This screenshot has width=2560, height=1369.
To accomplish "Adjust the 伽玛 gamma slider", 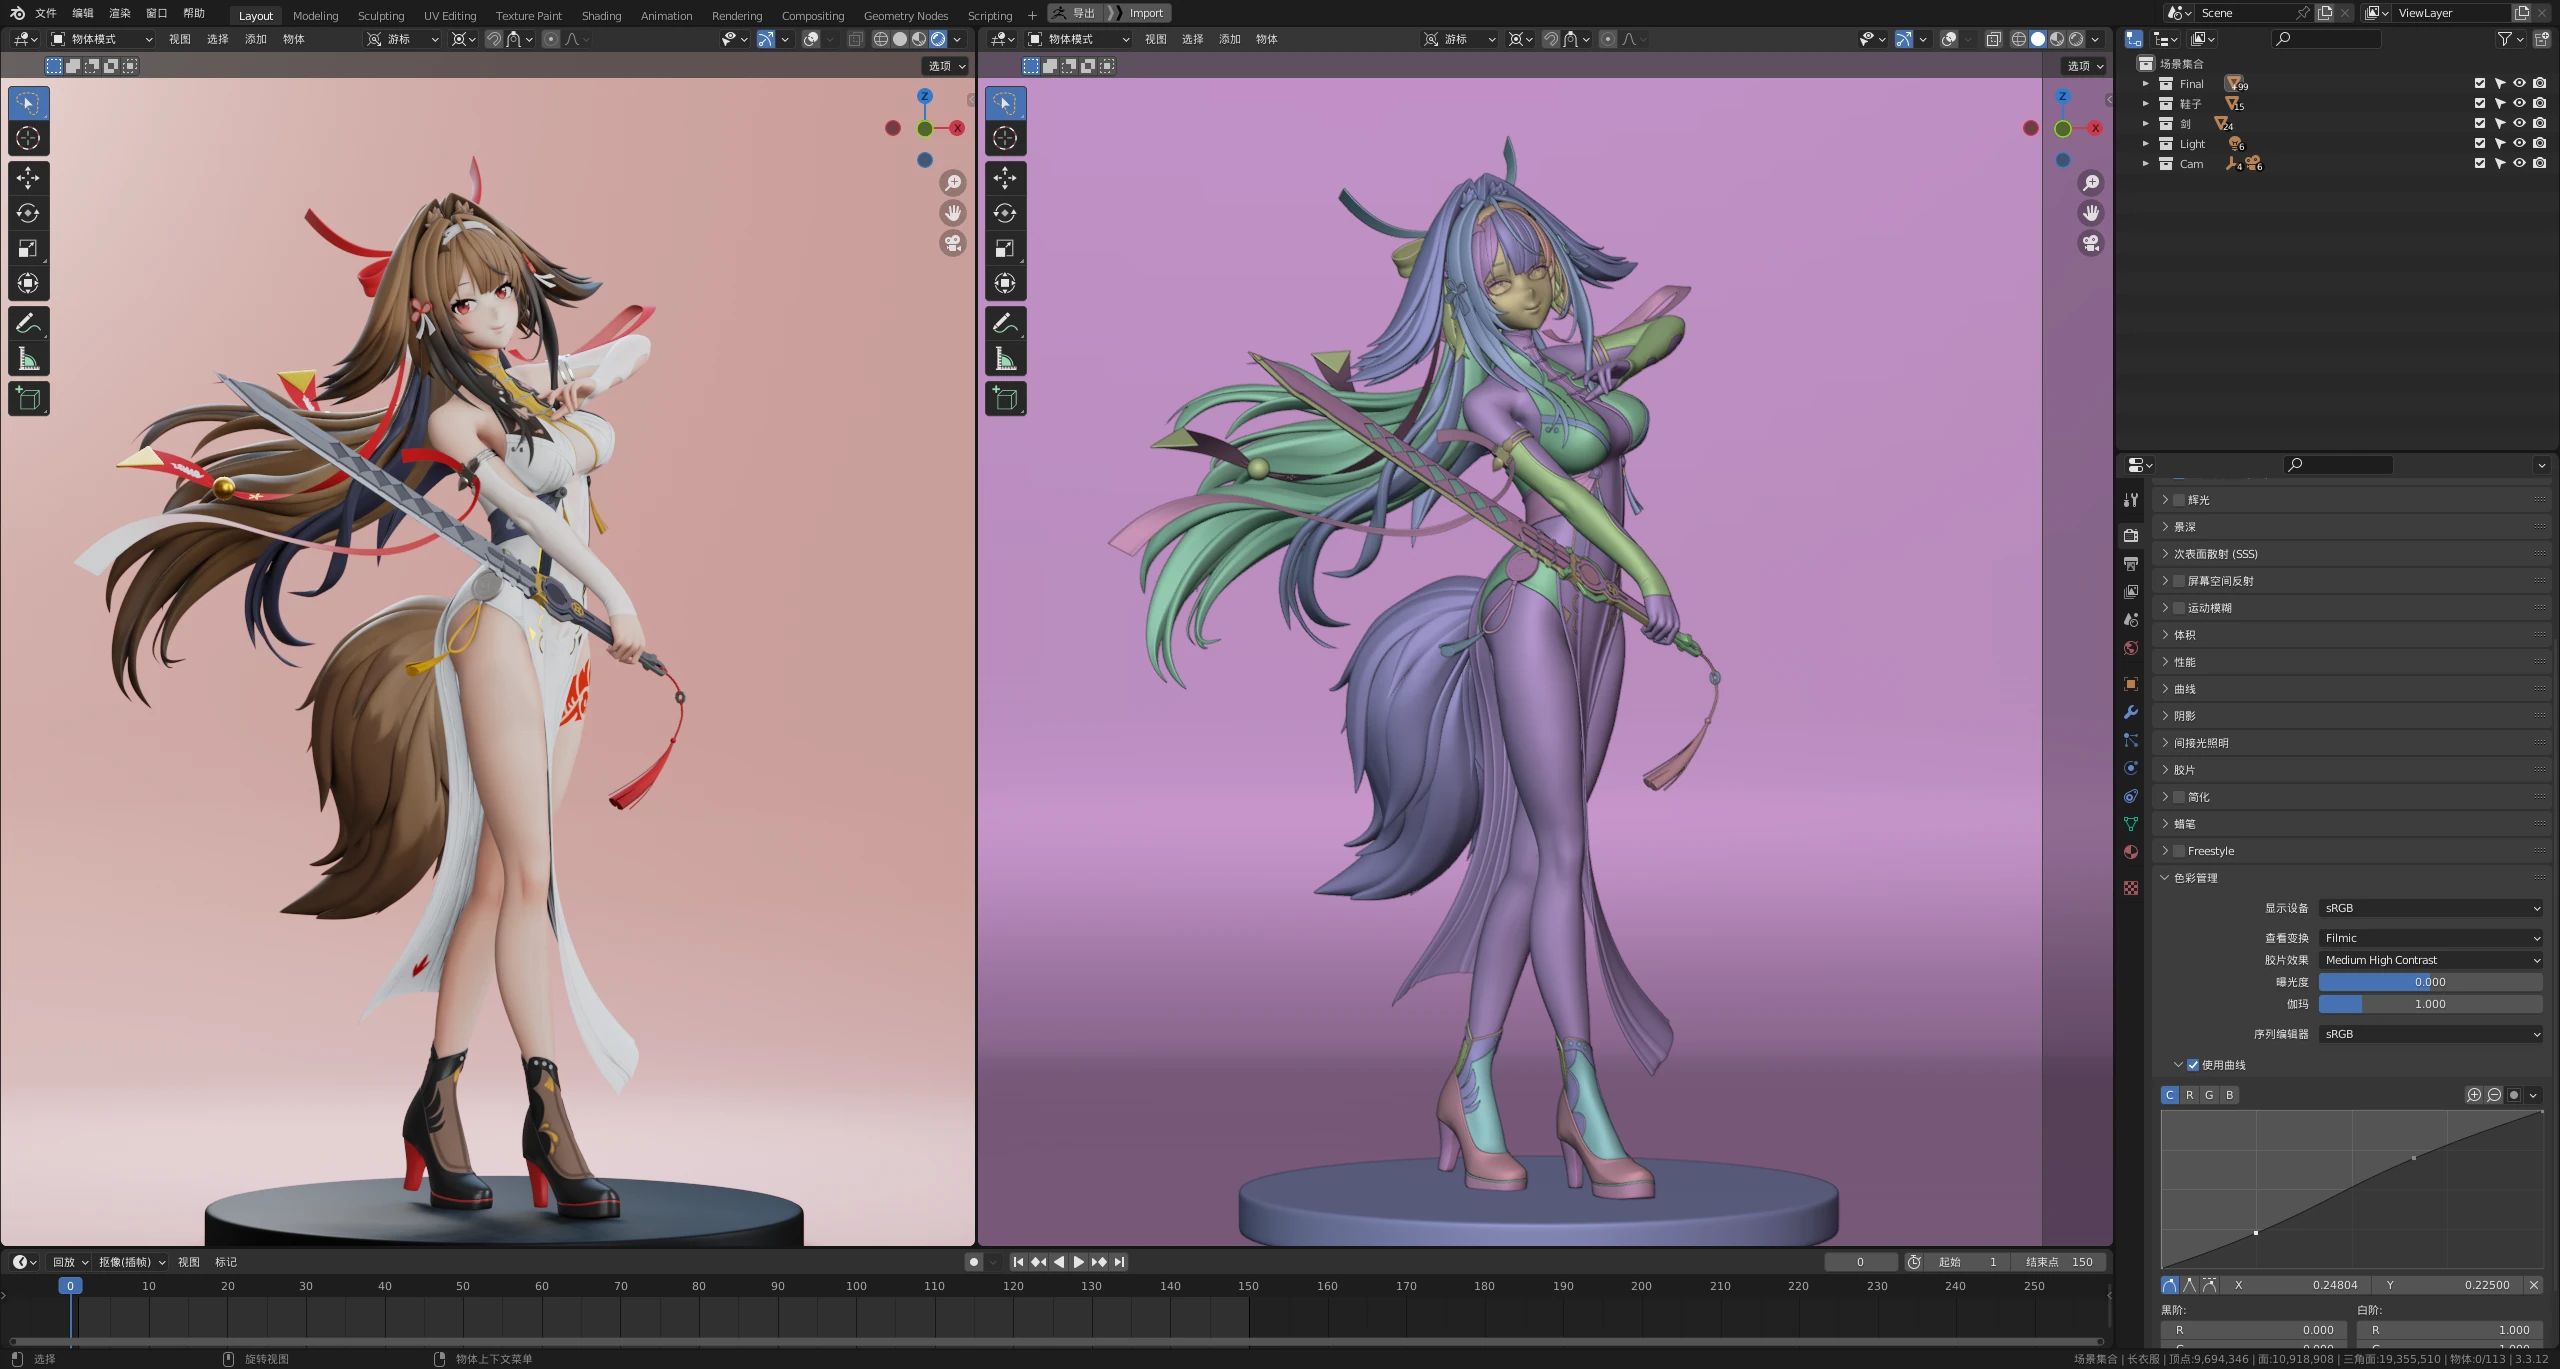I will pos(2430,1004).
